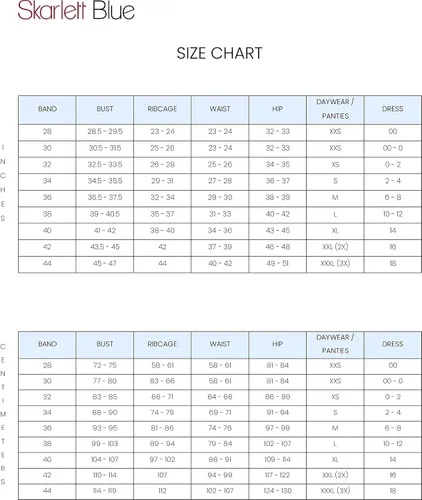Image resolution: width=422 pixels, height=500 pixels.
Task: Click DAYWEAR / PANTIES header in inches table
Action: (x=335, y=110)
